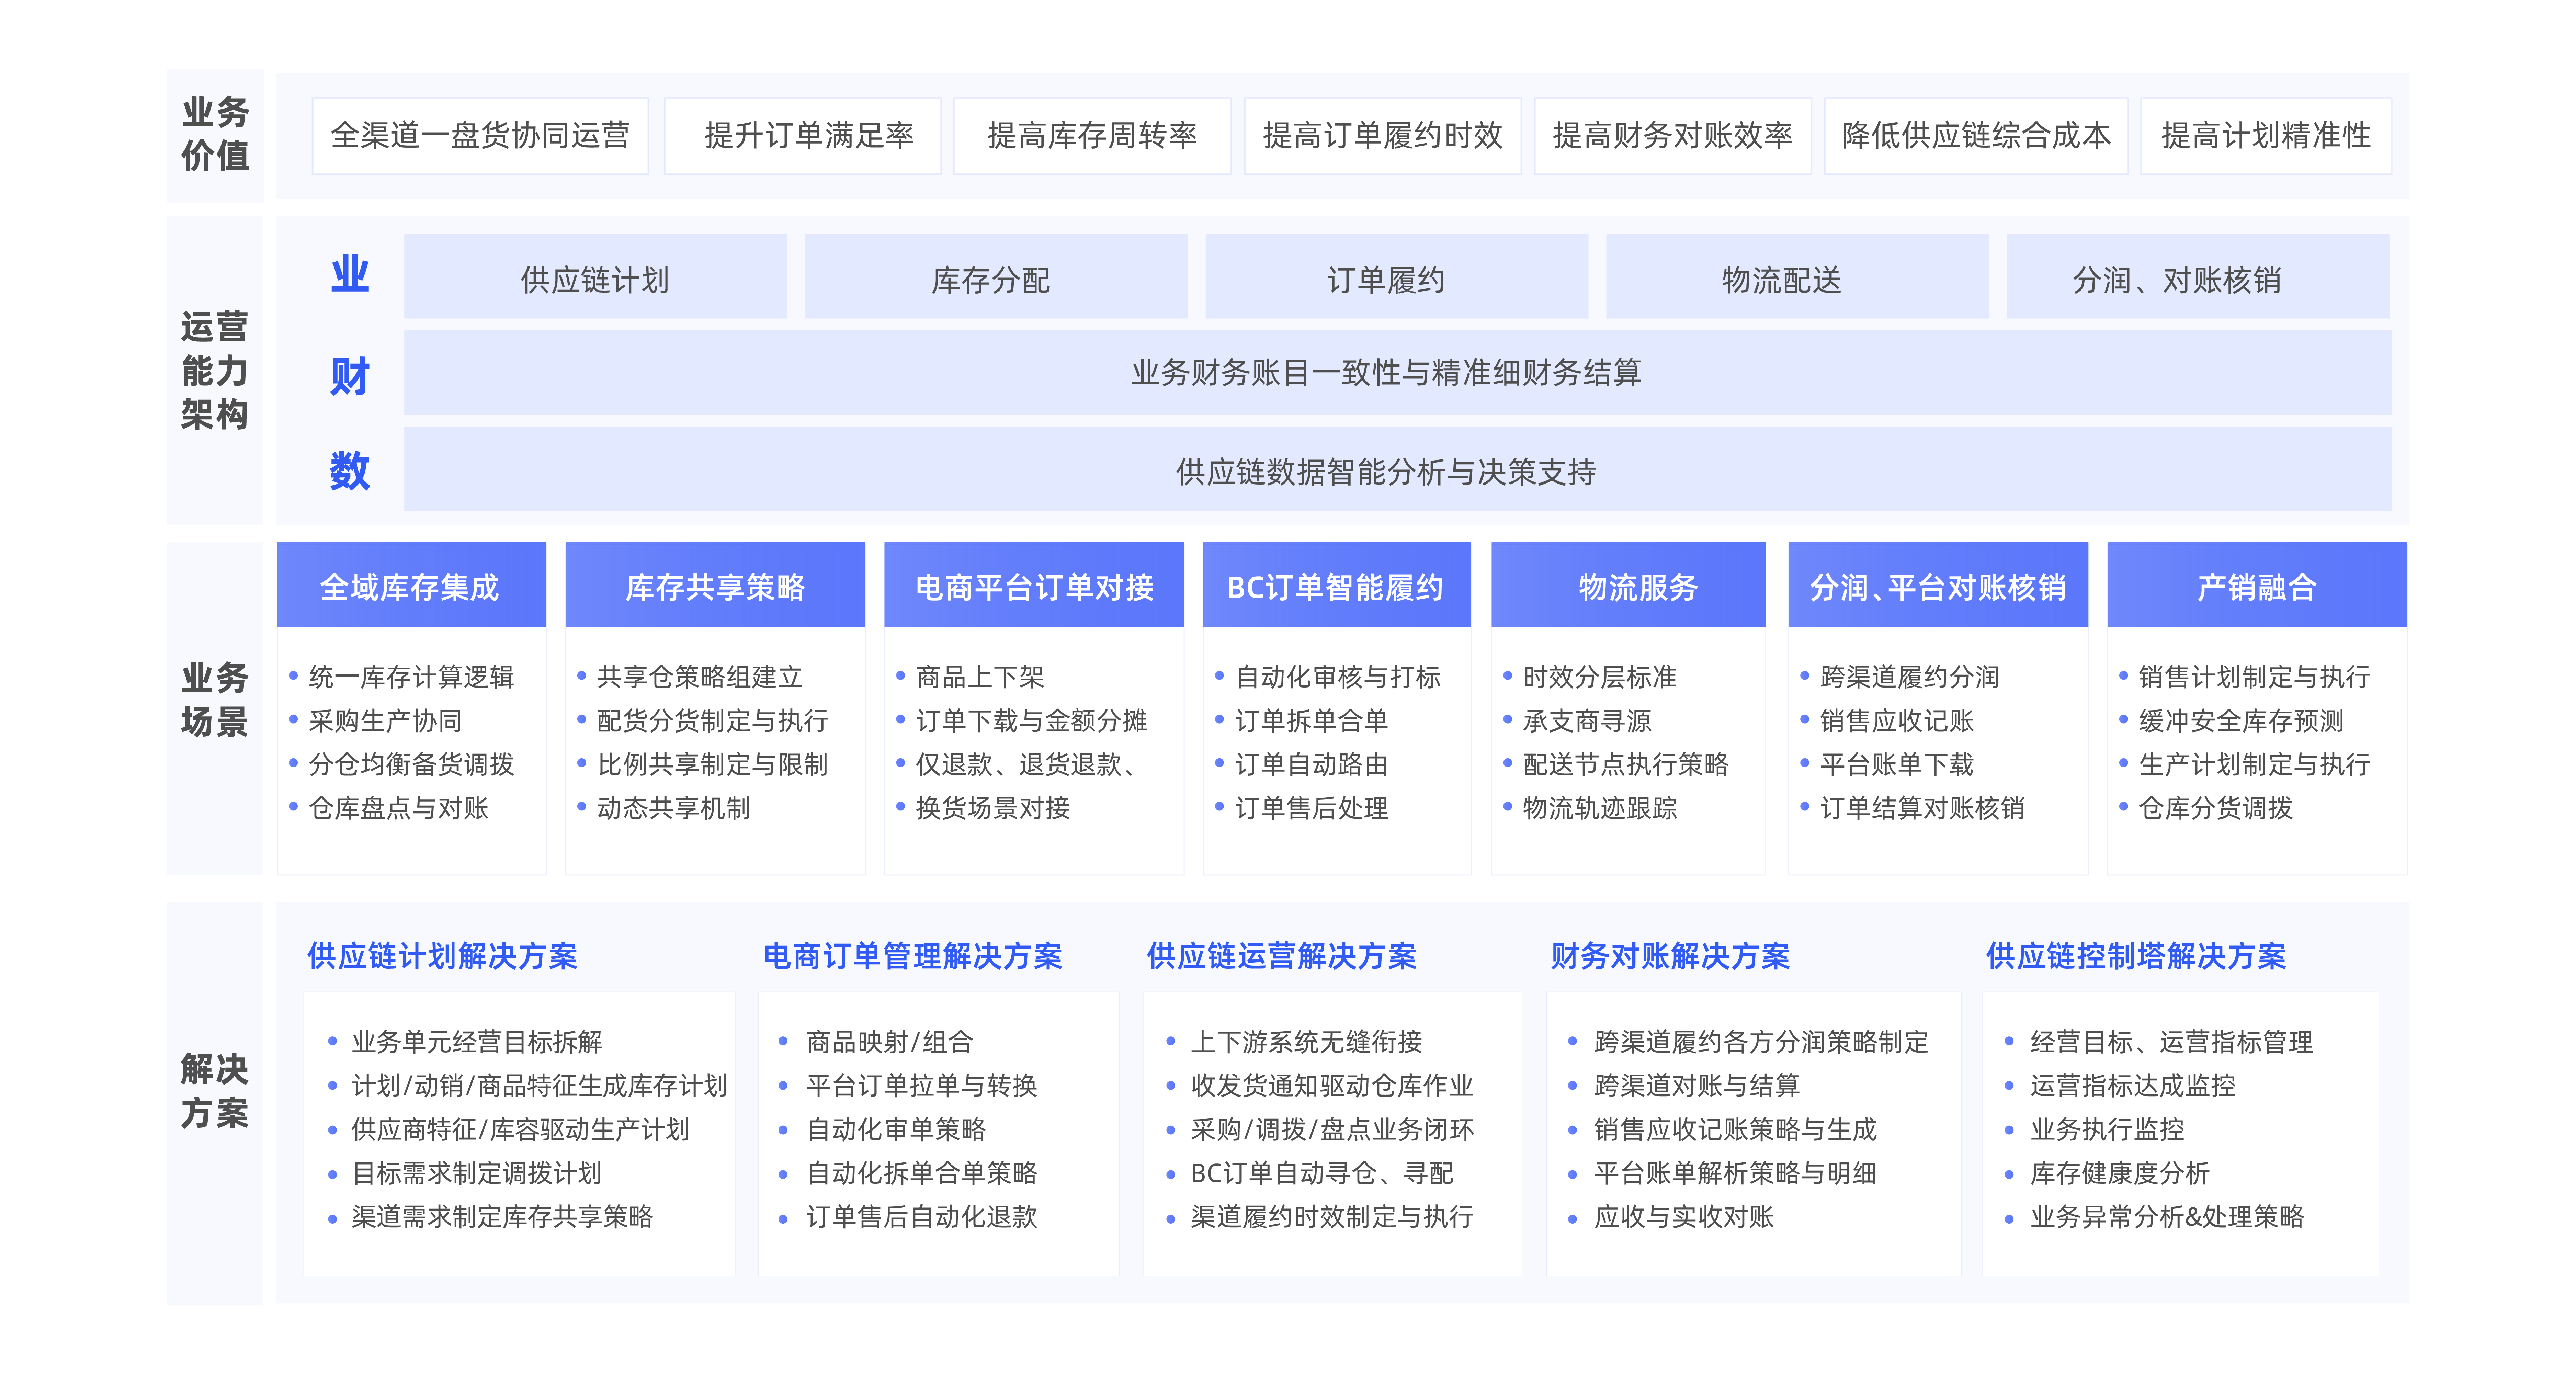Open the 分润、平台对账核销 card header
This screenshot has width=2576, height=1374.
[1938, 585]
